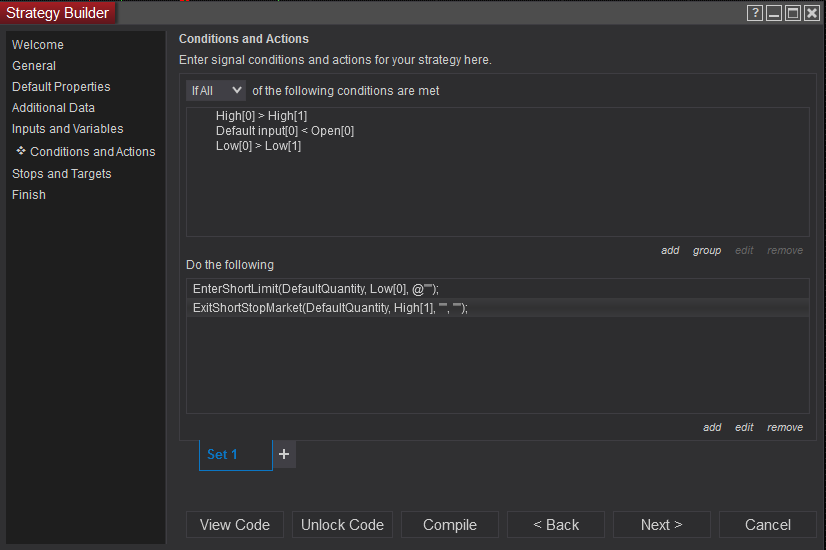
Task: Open Additional Data section
Action: coord(53,108)
